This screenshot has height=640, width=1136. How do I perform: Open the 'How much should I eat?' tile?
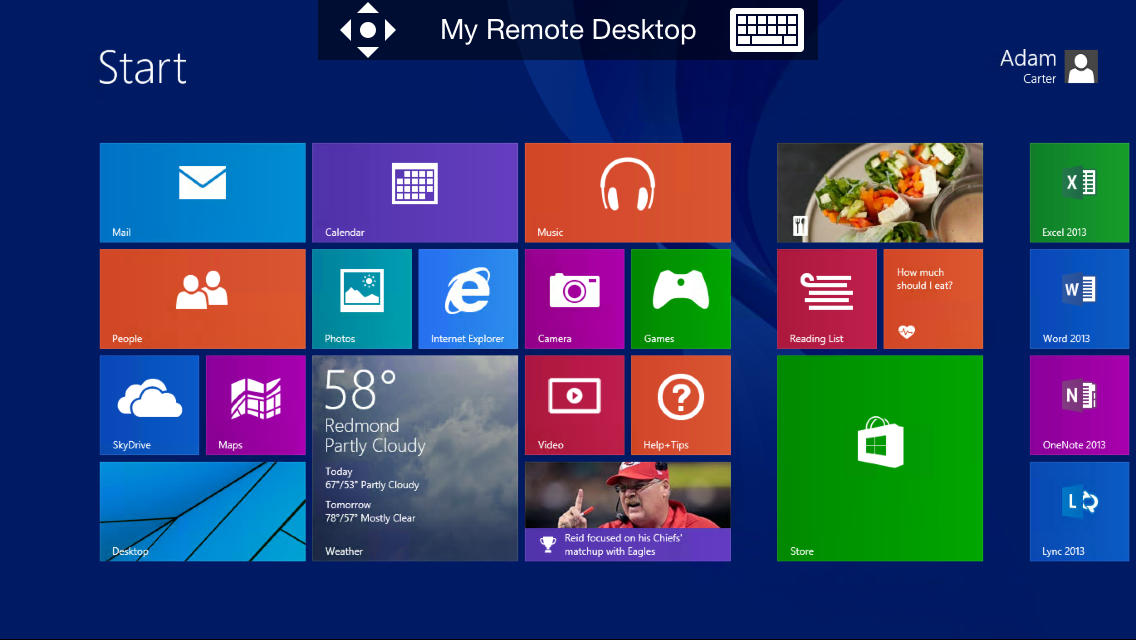click(x=932, y=299)
